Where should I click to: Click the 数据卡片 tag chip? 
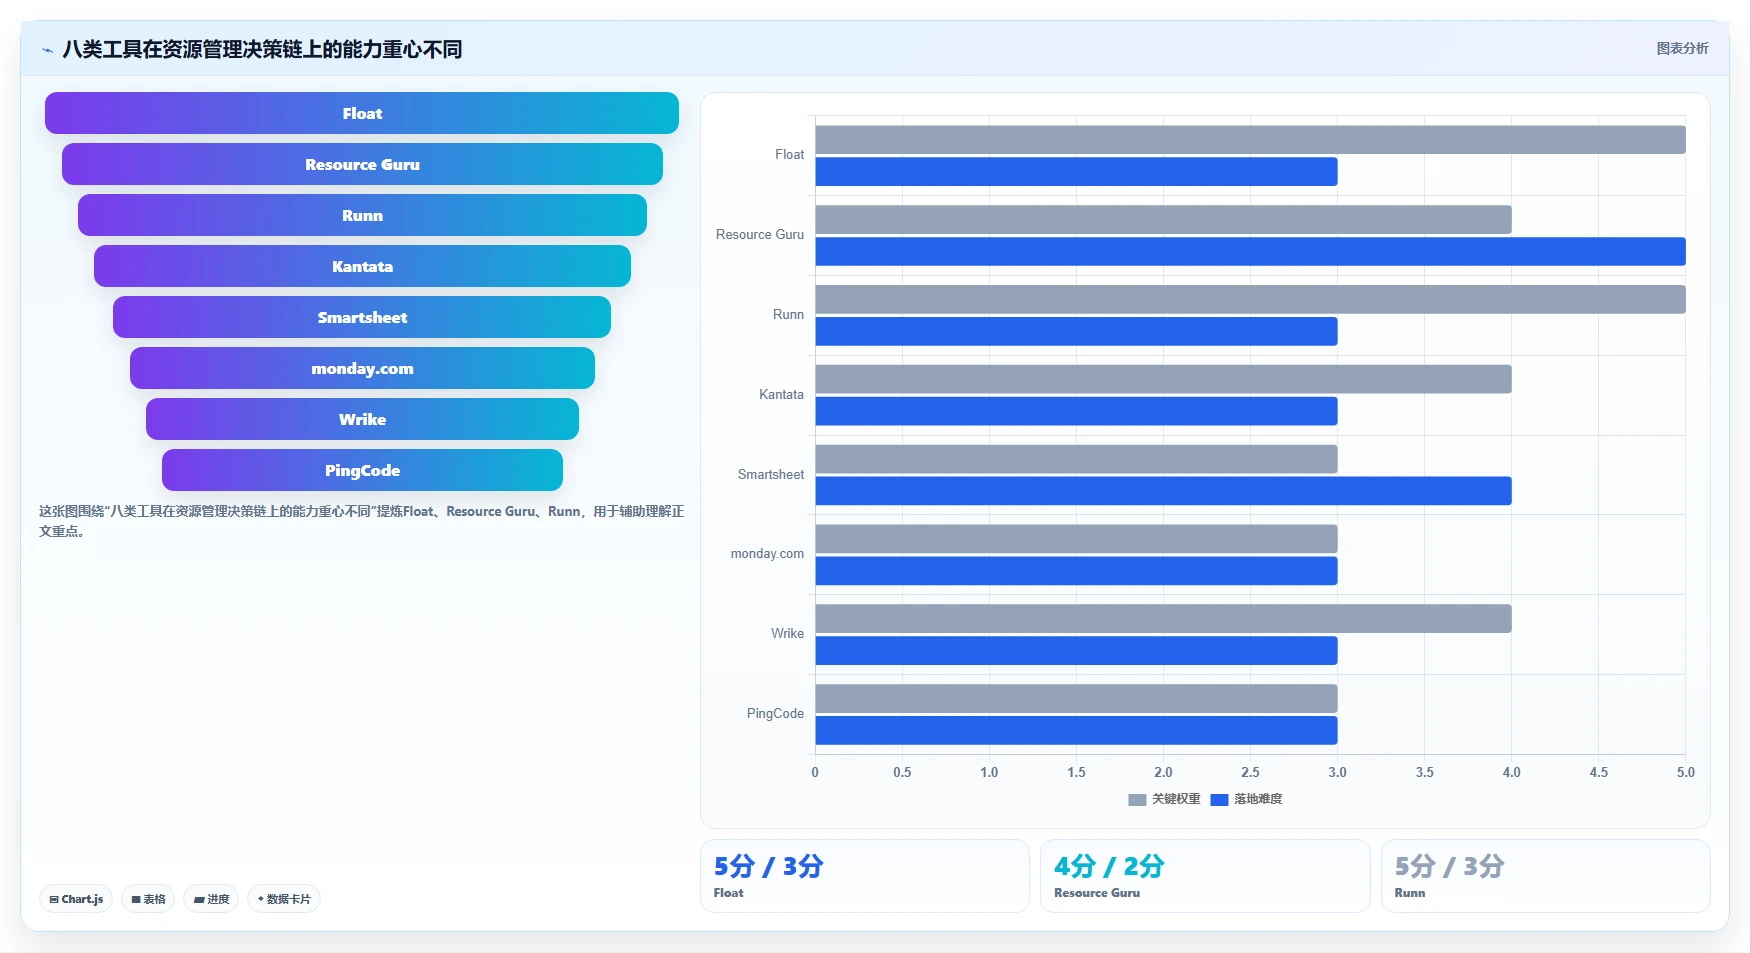284,899
